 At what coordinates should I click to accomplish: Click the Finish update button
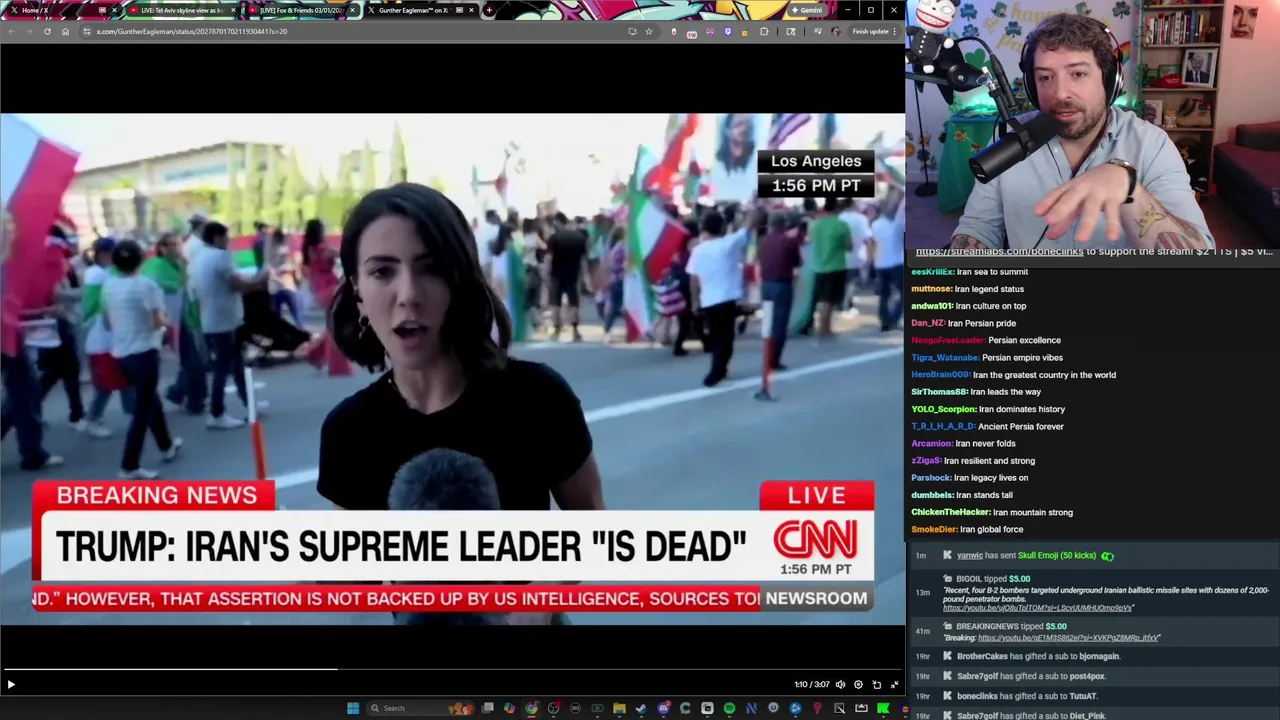(870, 31)
